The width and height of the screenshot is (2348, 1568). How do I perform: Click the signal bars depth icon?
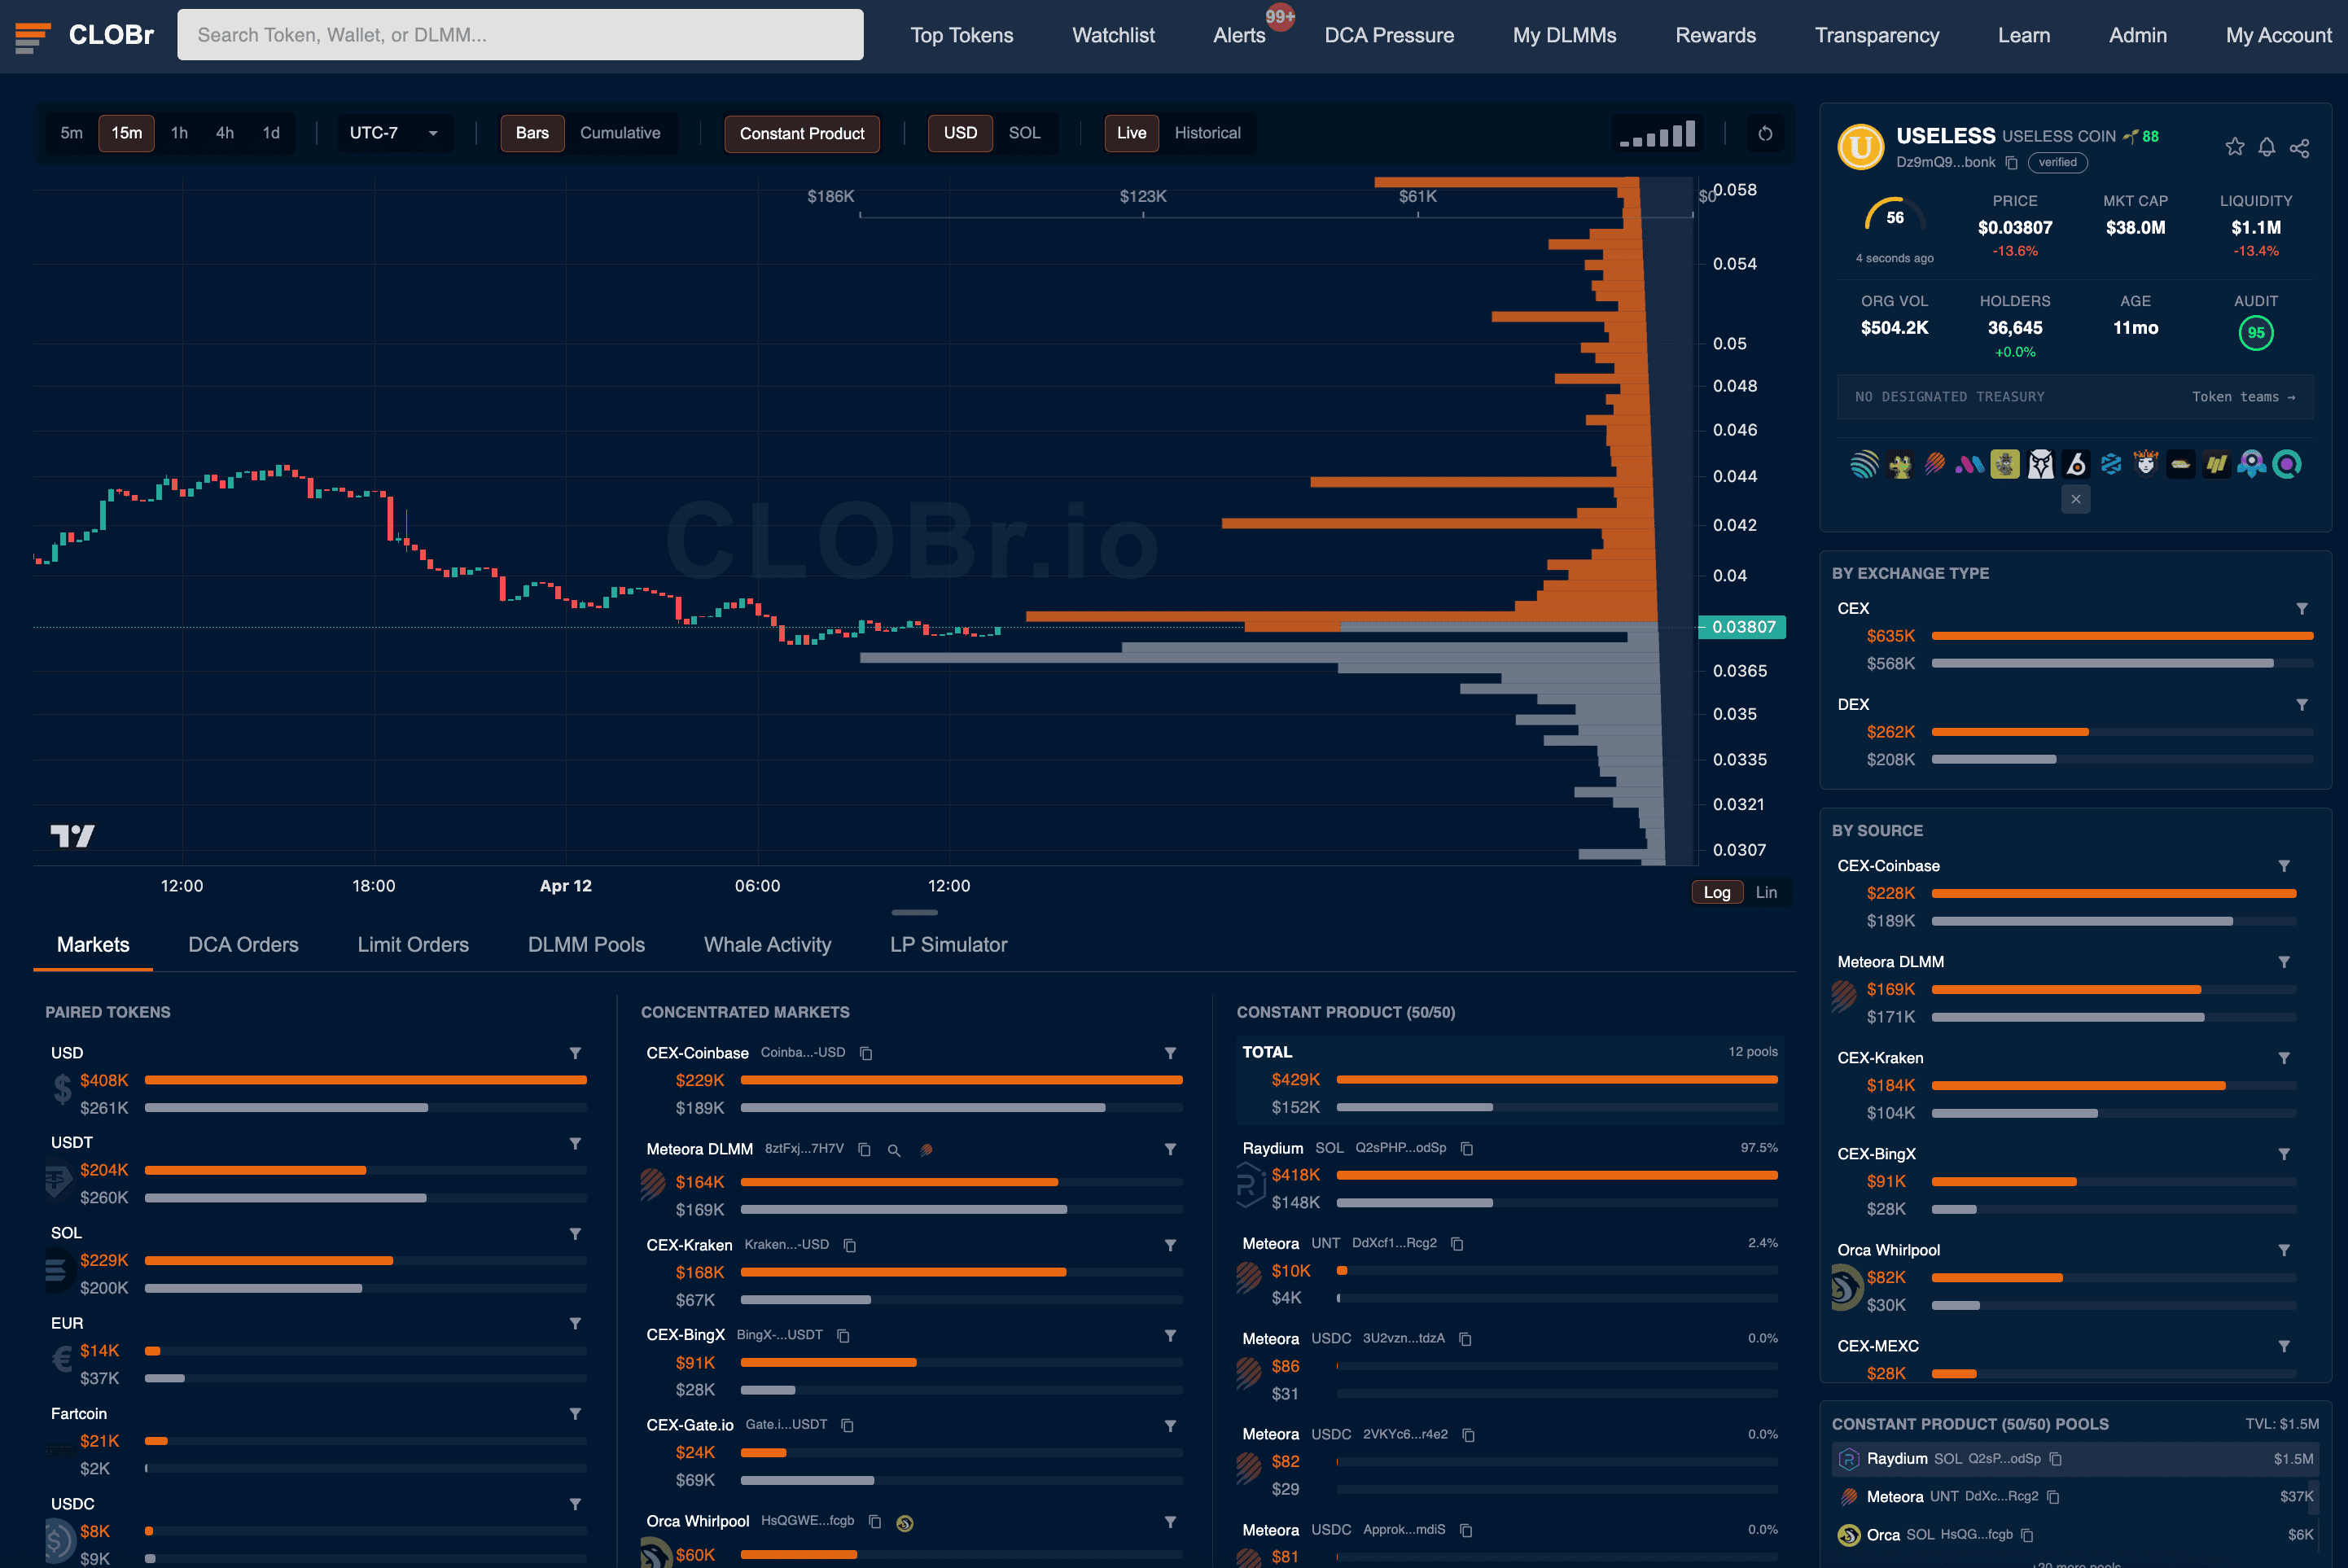tap(1658, 134)
